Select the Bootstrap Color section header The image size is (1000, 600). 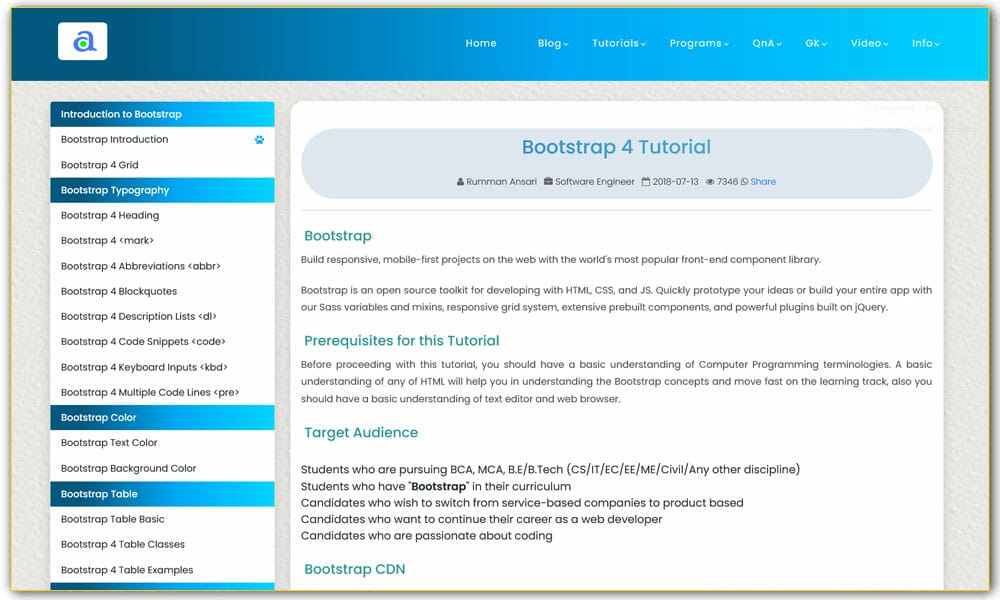point(163,418)
